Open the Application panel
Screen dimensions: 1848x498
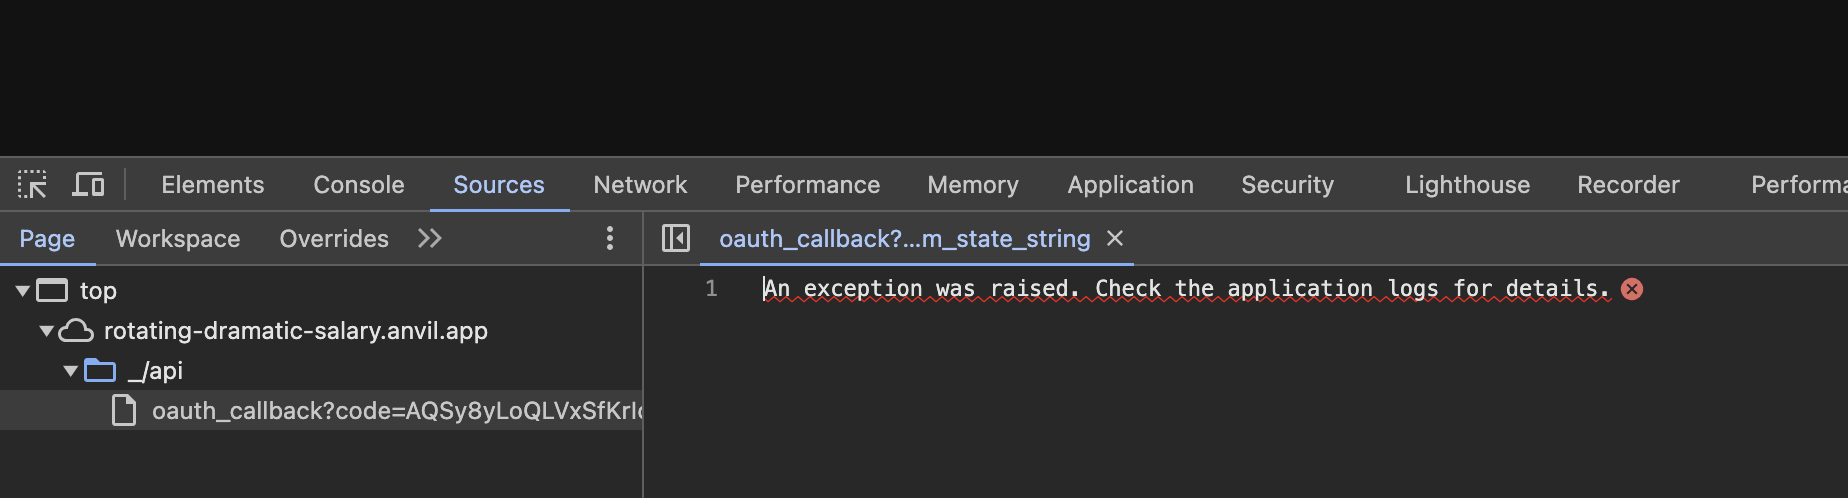pos(1130,185)
